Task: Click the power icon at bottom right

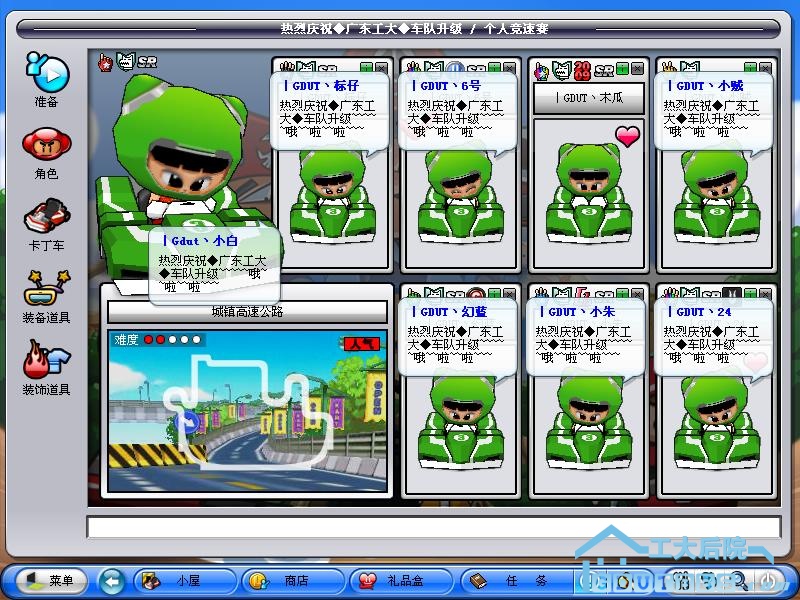Action: 767,580
